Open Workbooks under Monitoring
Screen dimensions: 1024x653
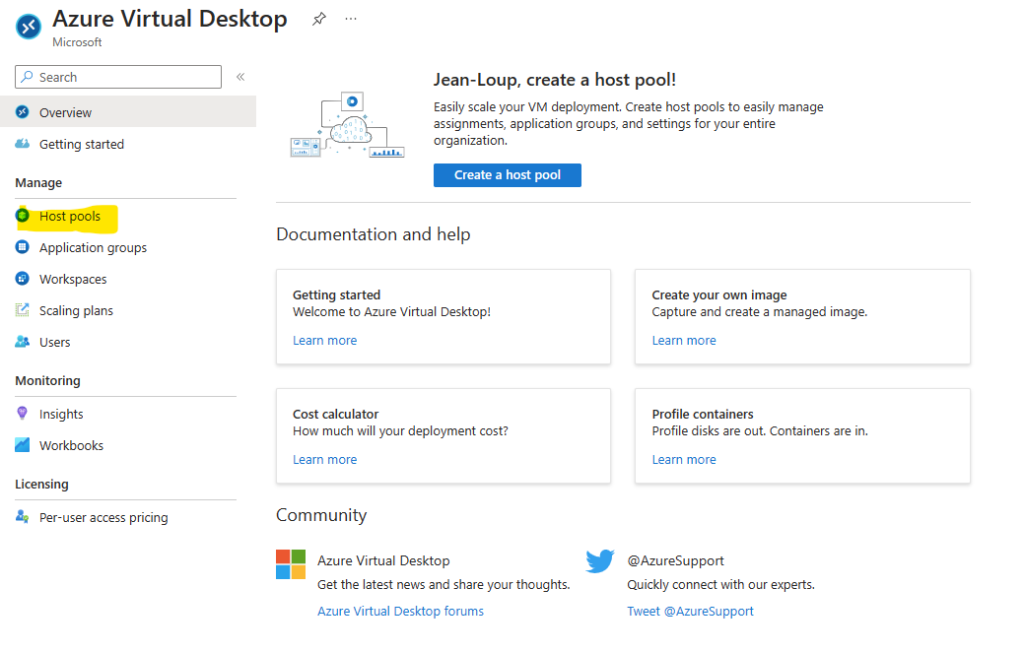tap(71, 445)
